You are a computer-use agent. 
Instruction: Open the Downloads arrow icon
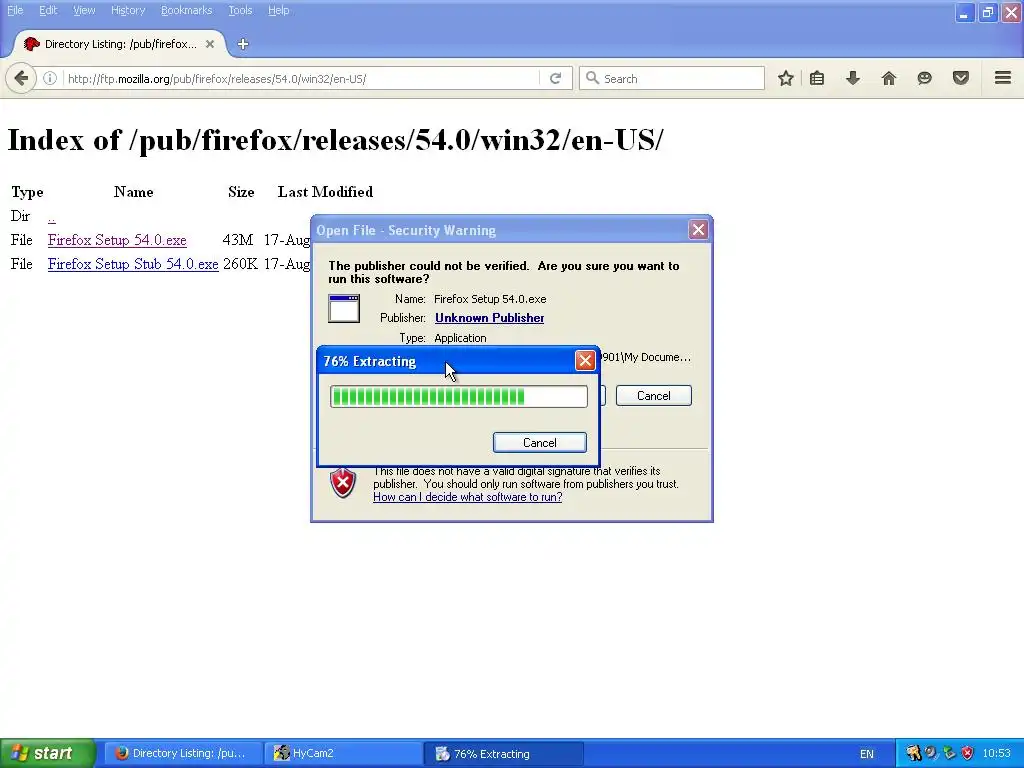[853, 78]
